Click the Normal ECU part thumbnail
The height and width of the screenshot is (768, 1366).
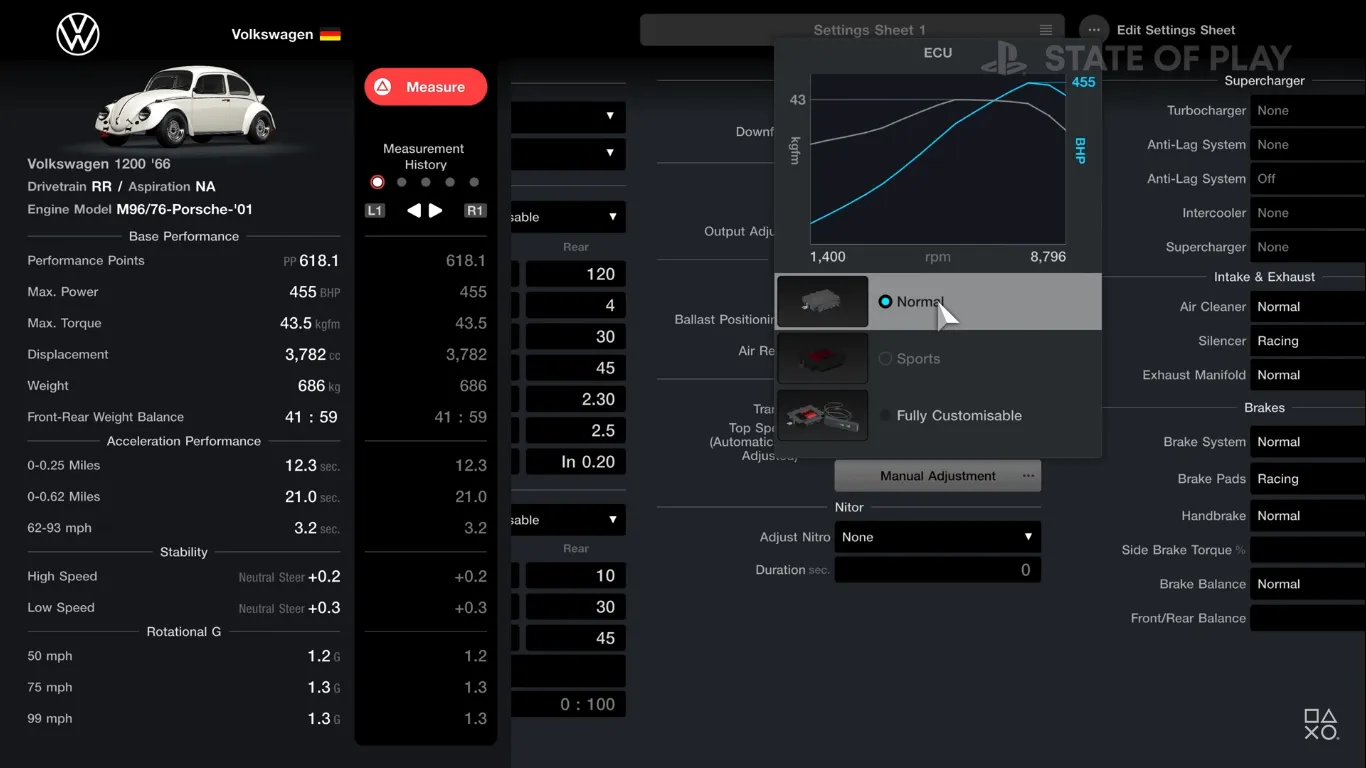(x=822, y=302)
